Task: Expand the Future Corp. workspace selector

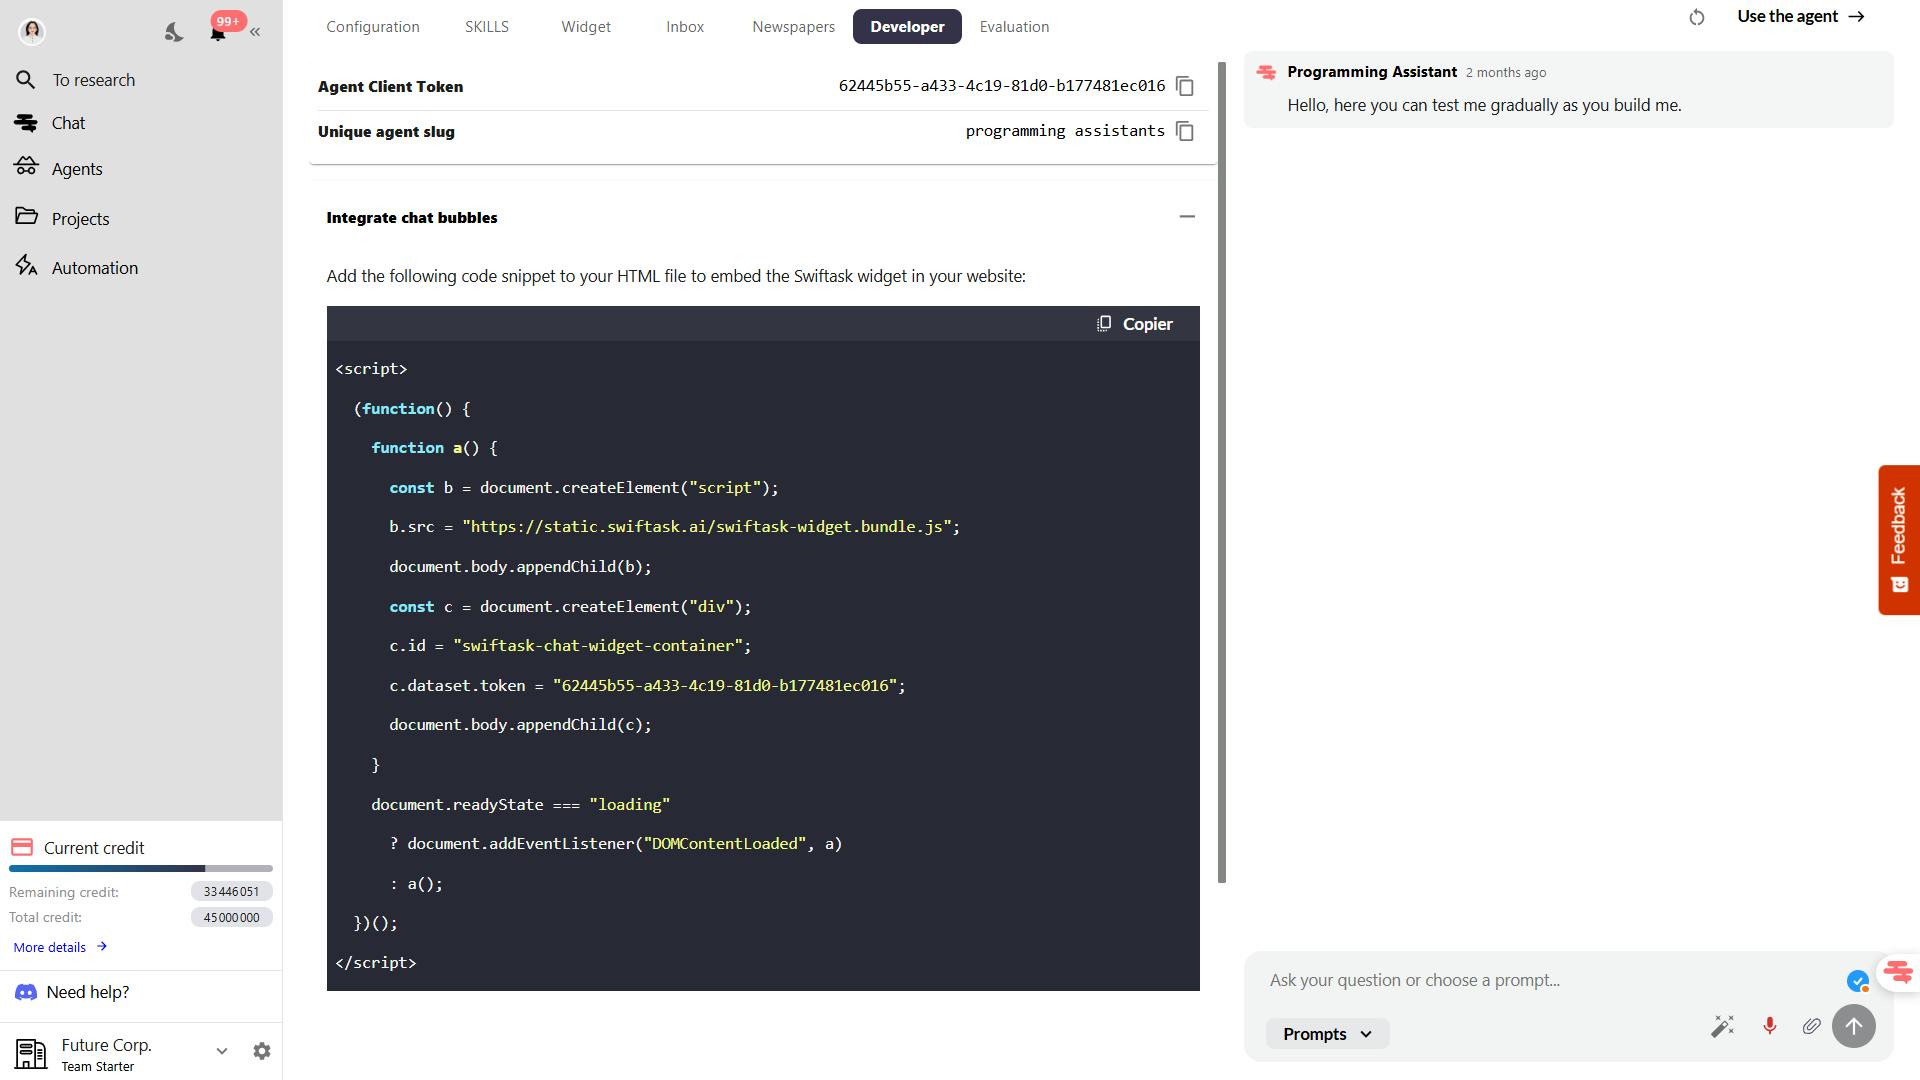Action: [x=221, y=1051]
